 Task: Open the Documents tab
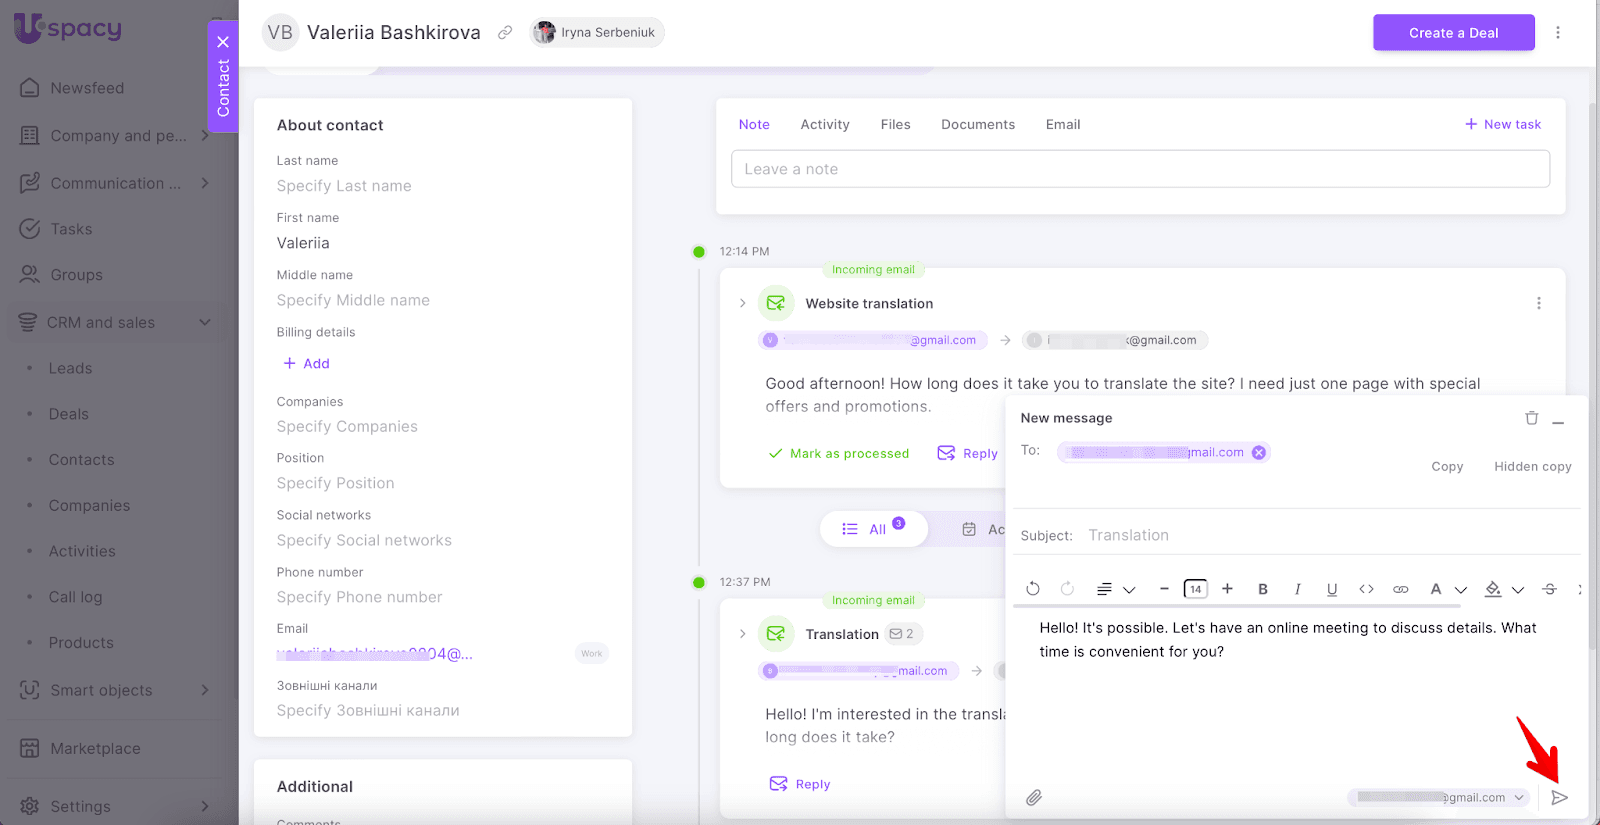(977, 125)
